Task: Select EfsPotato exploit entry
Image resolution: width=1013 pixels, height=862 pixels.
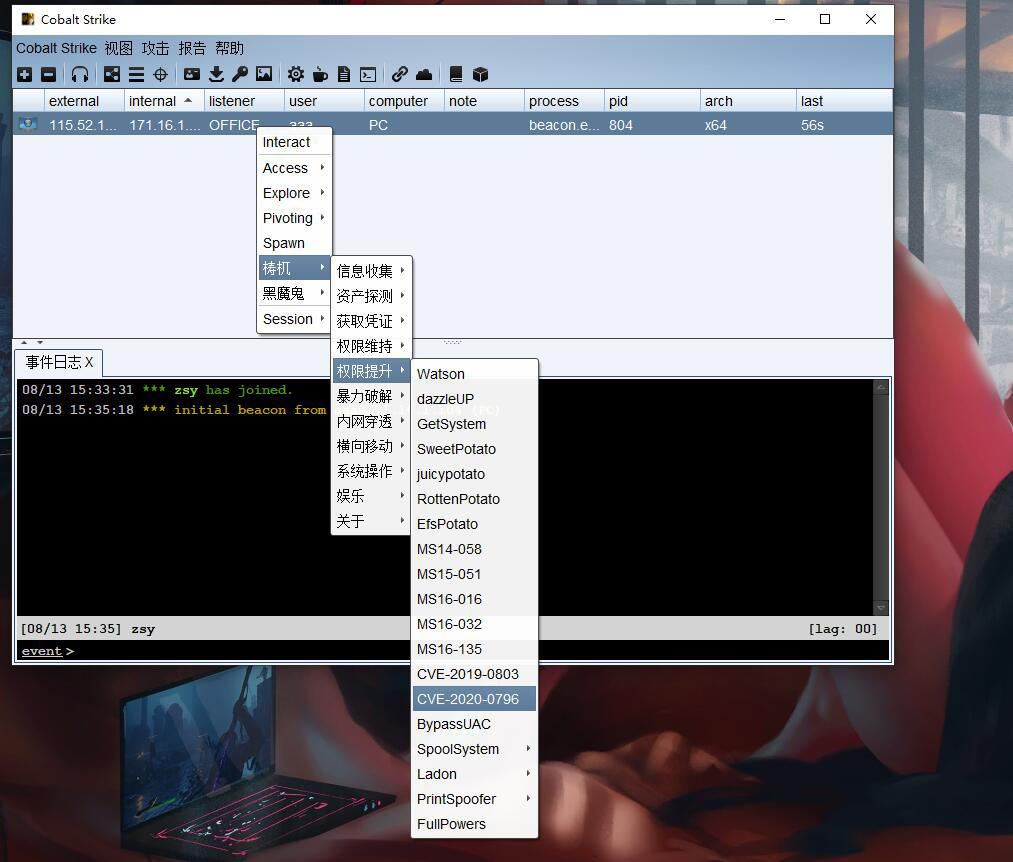Action: (x=474, y=524)
